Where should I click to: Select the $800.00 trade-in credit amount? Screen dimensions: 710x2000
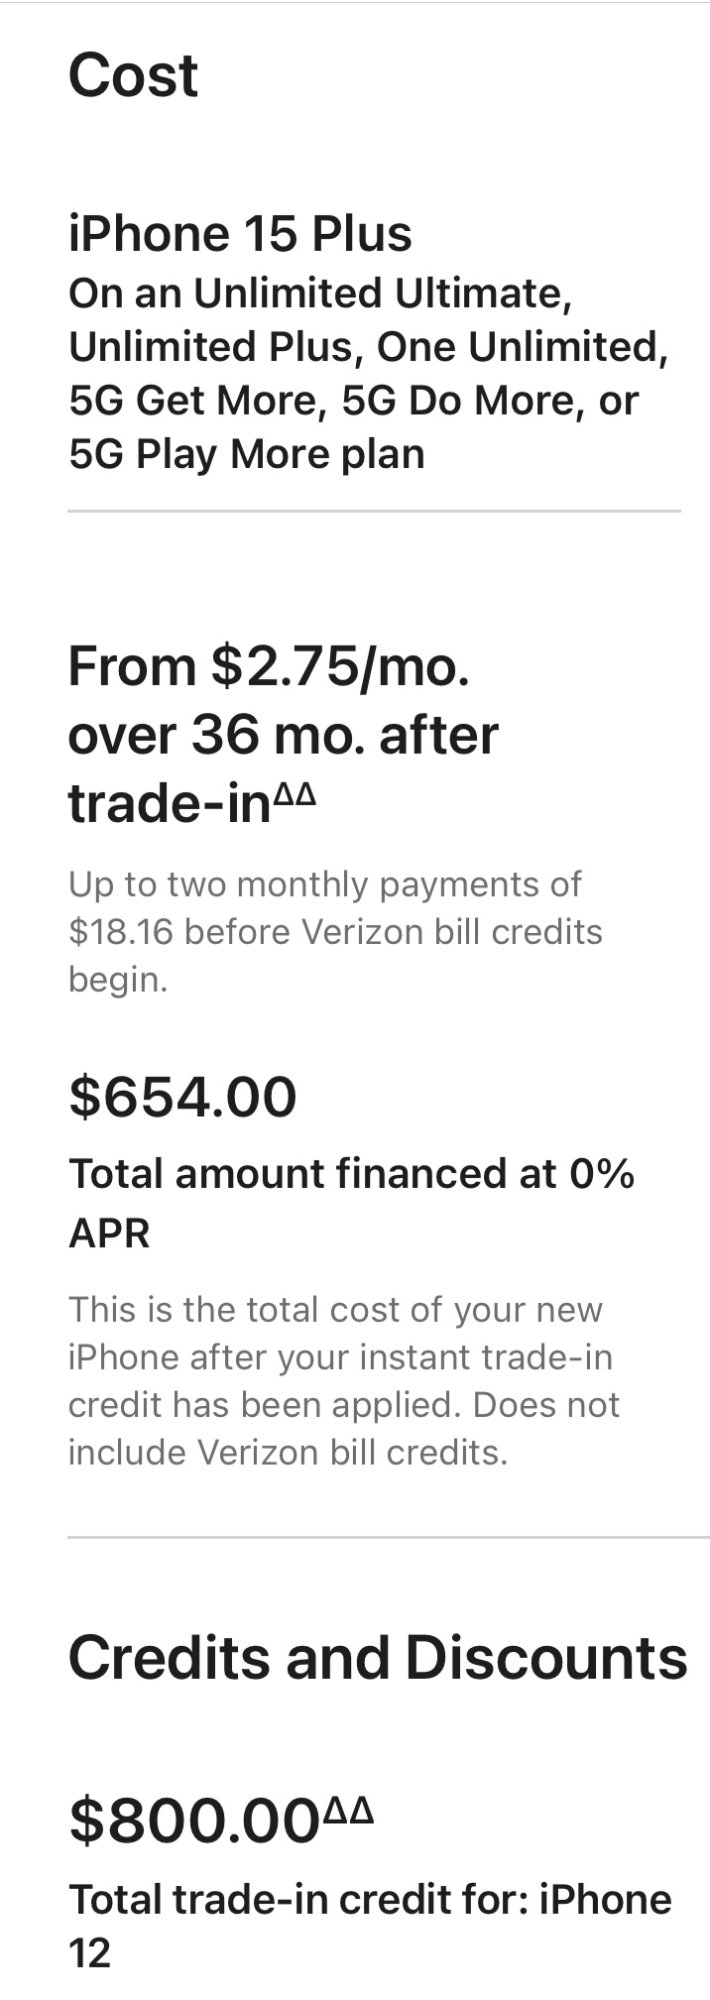pos(194,1821)
